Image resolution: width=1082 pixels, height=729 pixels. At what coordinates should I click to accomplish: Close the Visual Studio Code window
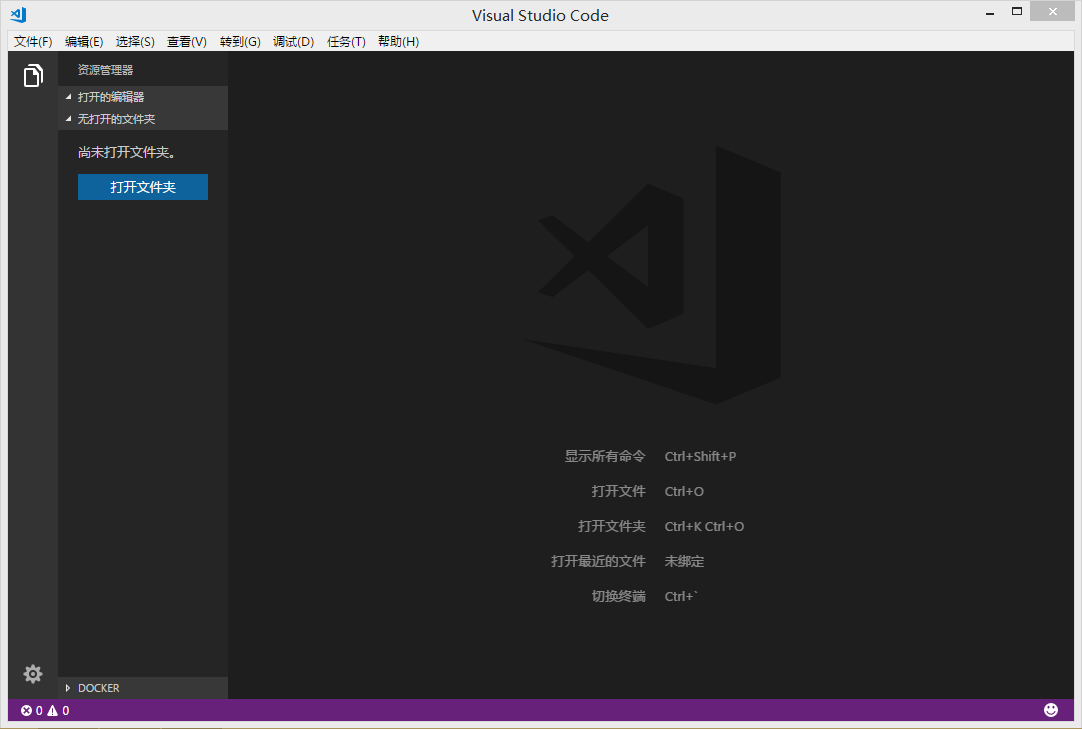pos(1052,11)
